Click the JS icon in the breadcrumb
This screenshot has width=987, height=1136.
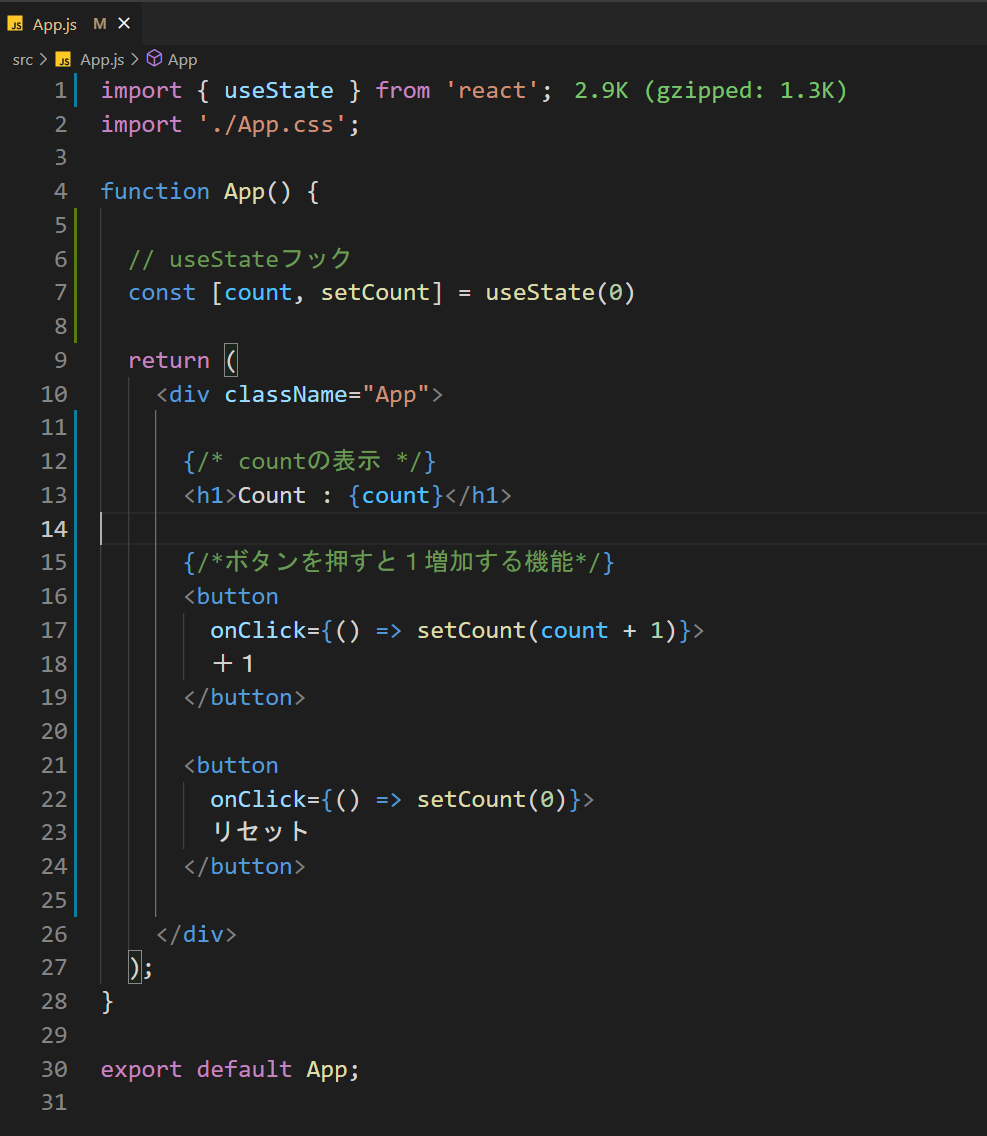64,60
